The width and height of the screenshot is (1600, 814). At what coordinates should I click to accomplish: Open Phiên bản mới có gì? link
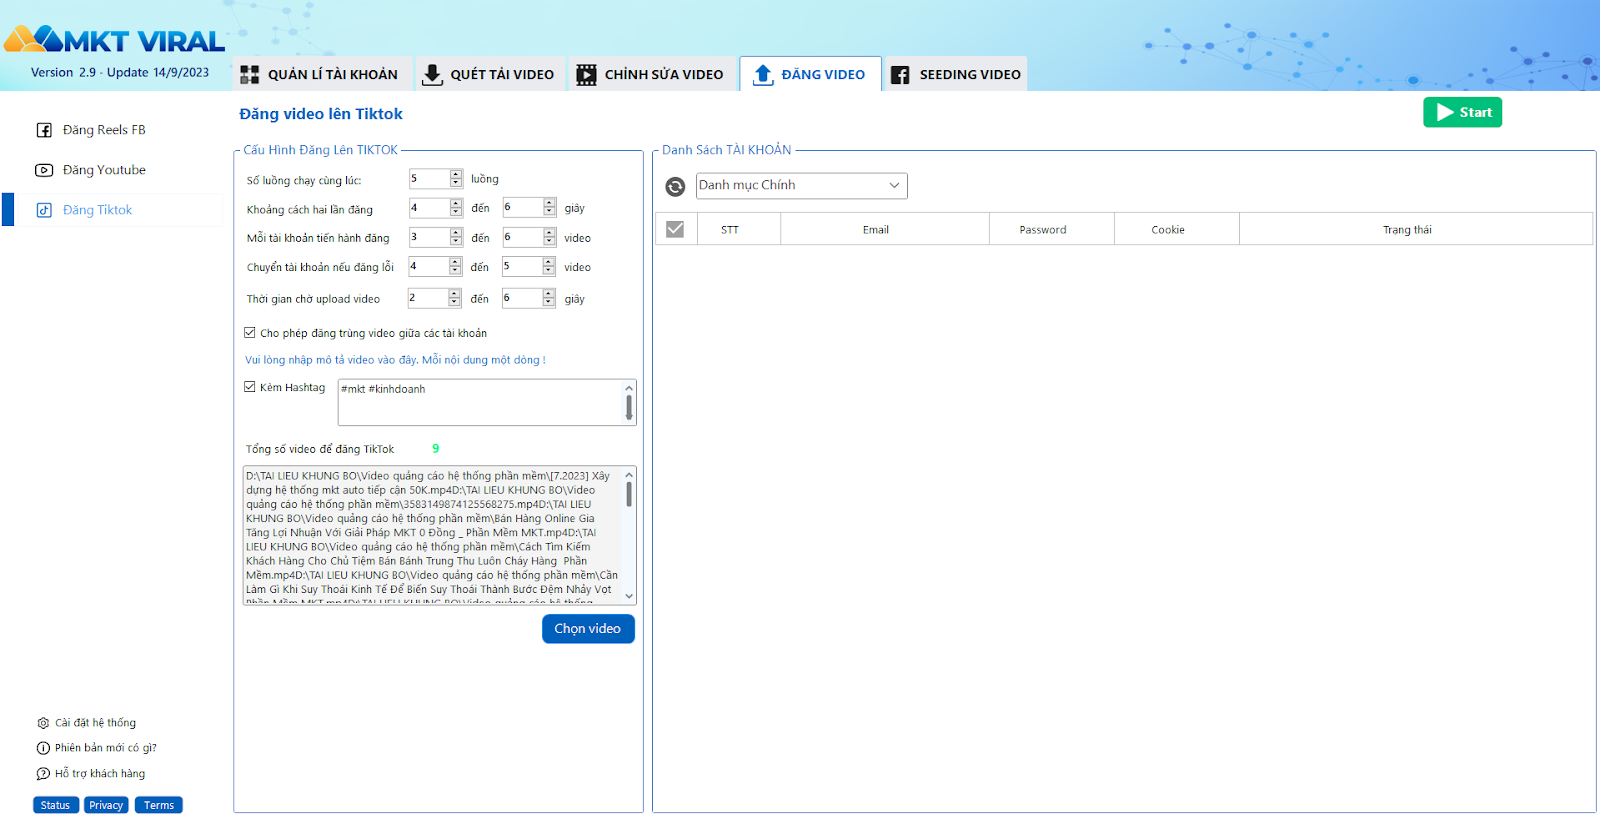pyautogui.click(x=106, y=748)
